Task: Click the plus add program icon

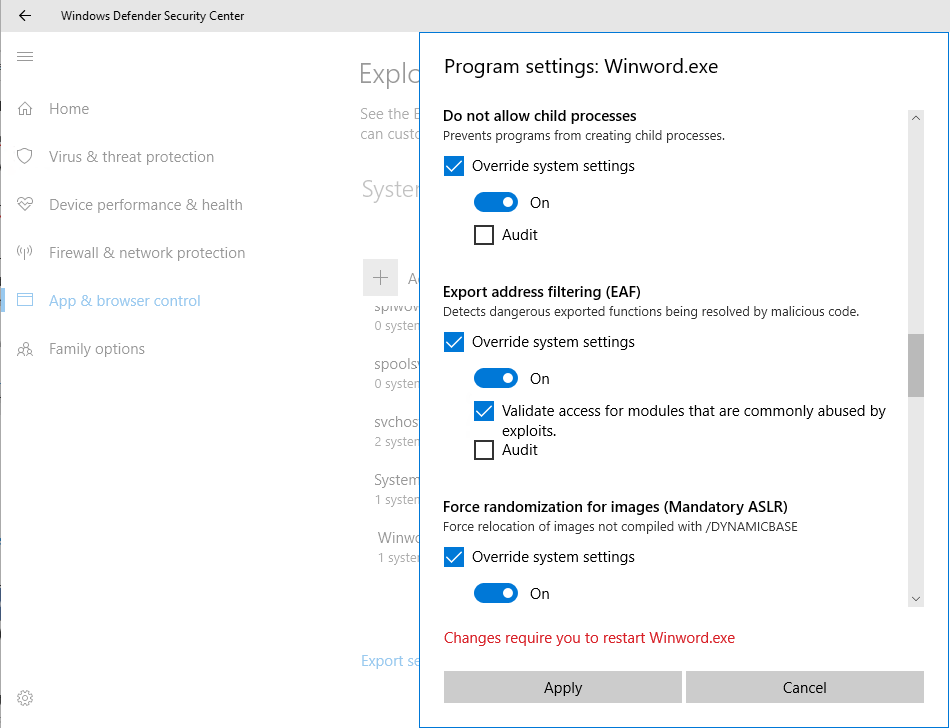Action: [380, 277]
